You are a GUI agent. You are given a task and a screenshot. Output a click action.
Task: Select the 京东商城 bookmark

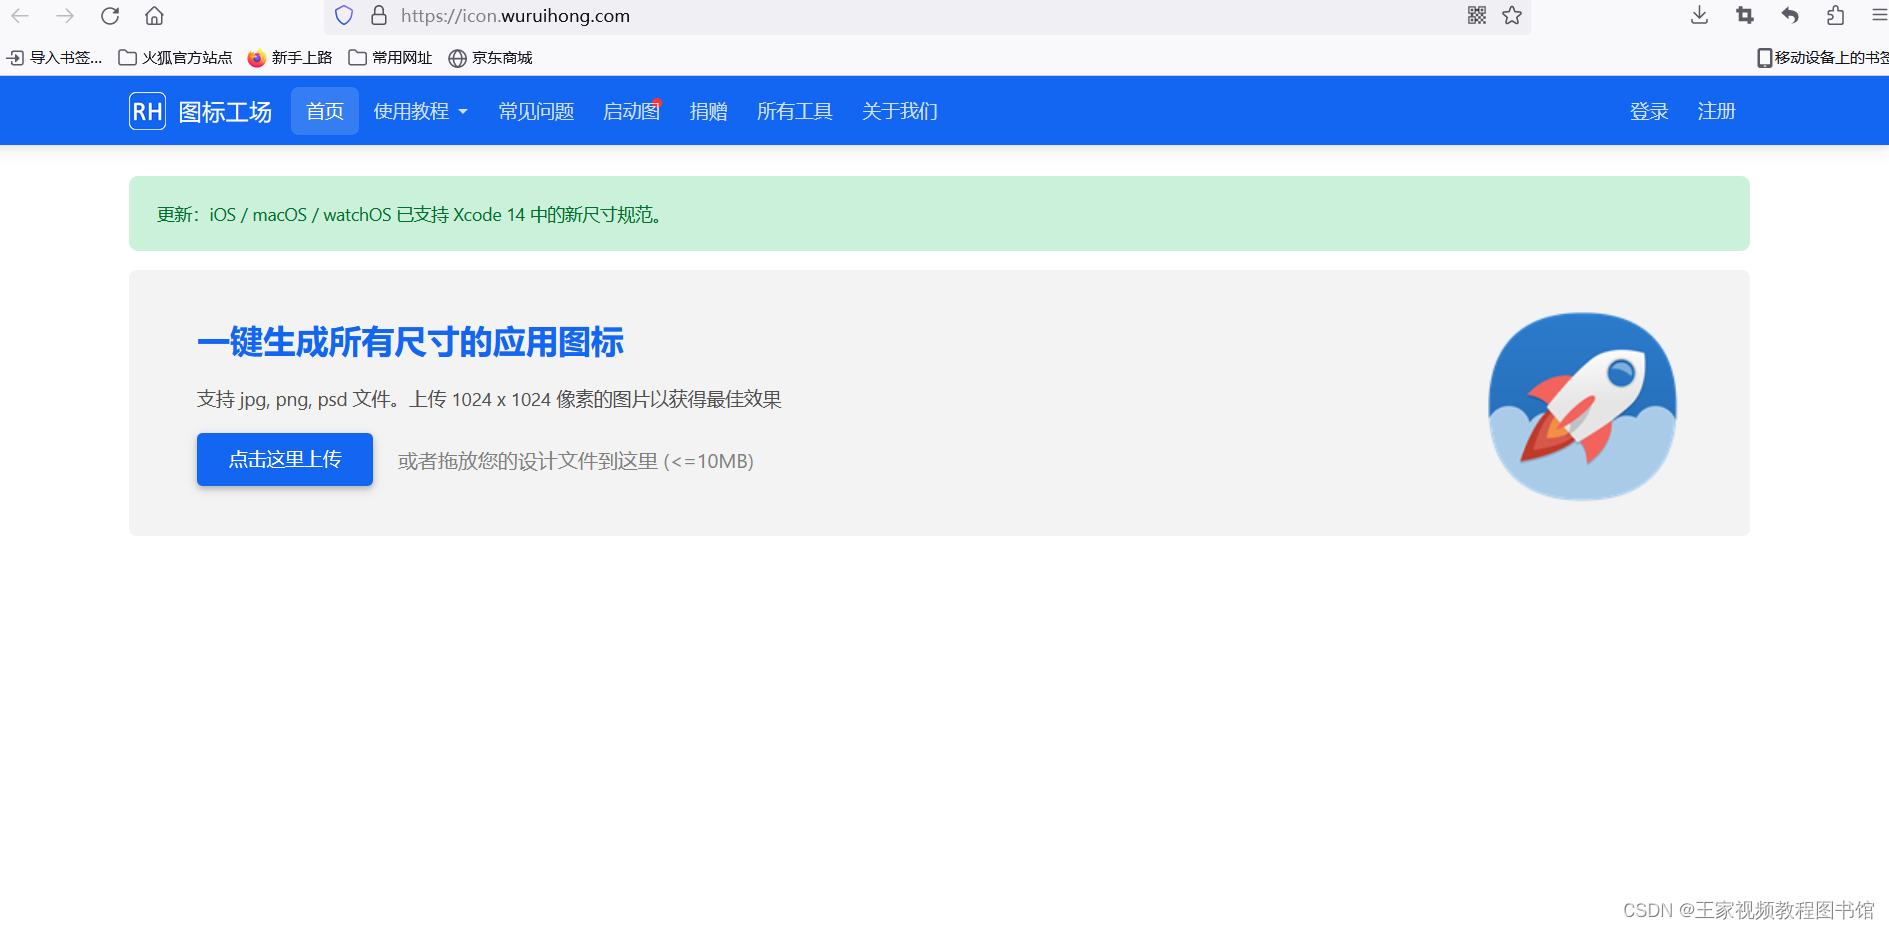pyautogui.click(x=489, y=58)
